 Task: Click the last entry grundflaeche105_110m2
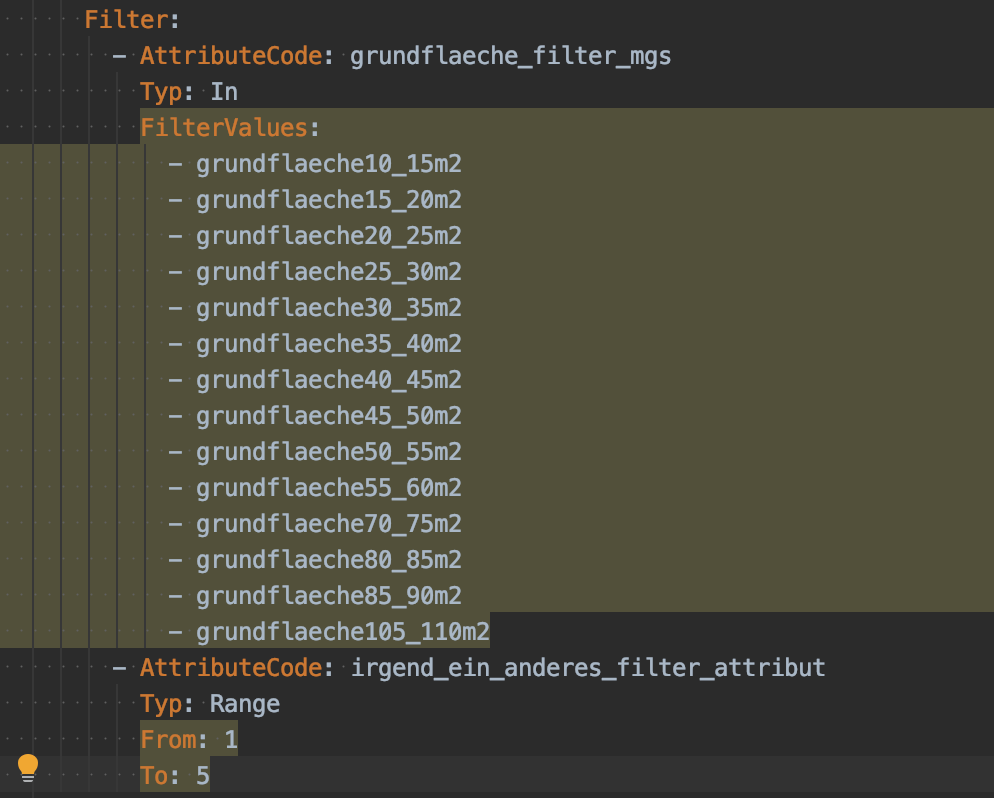[x=342, y=631]
